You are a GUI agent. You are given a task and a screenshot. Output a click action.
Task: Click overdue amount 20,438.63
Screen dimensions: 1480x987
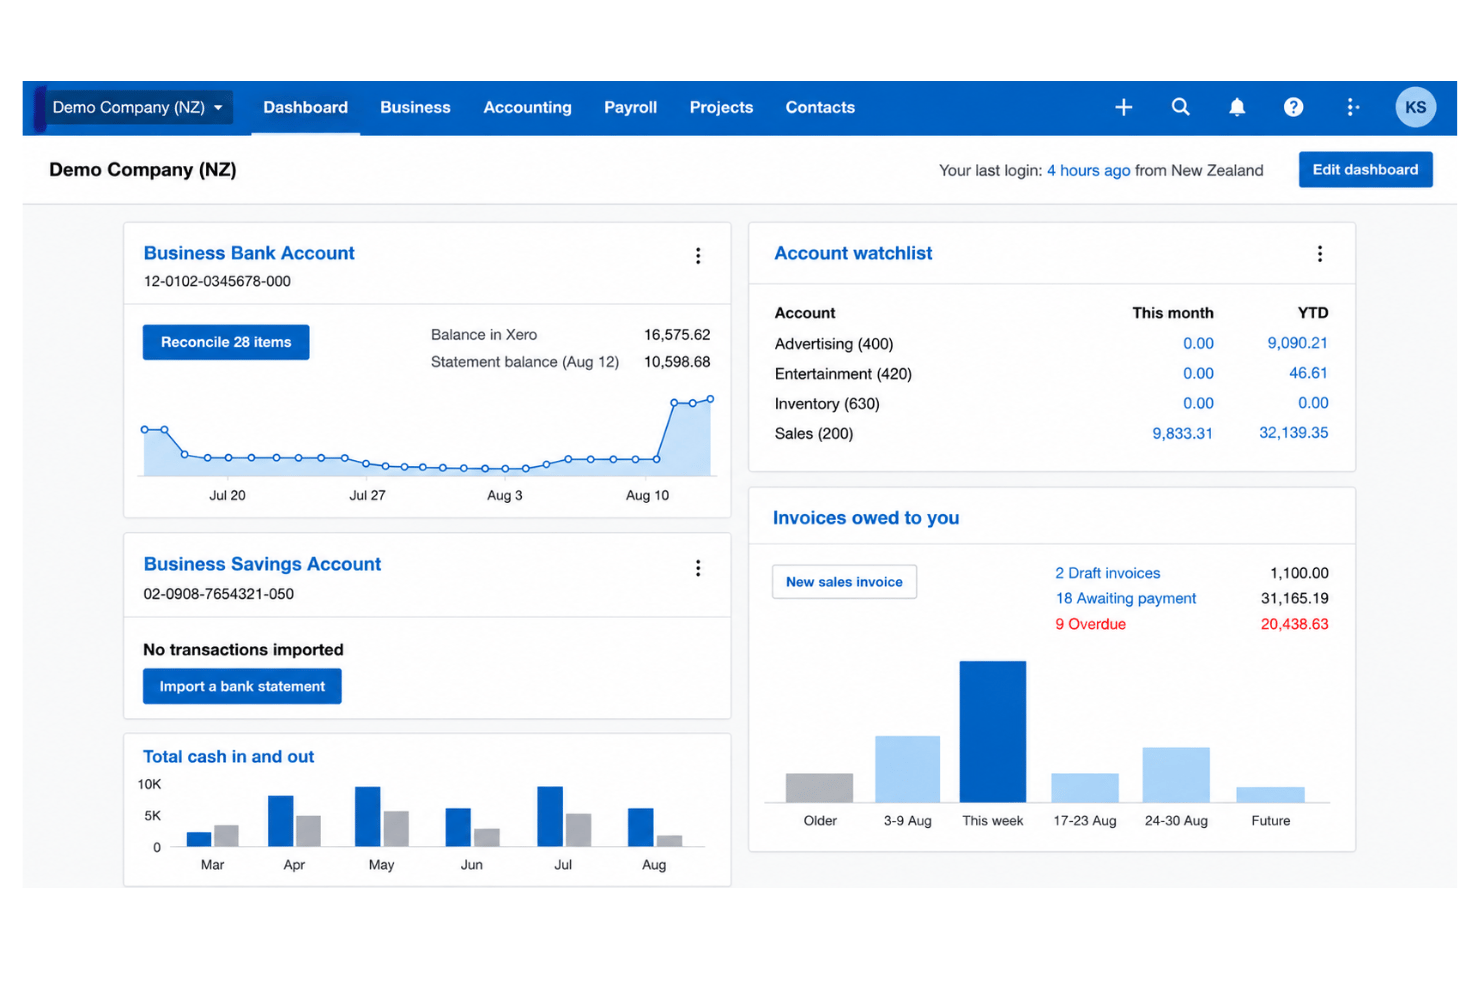[1294, 624]
